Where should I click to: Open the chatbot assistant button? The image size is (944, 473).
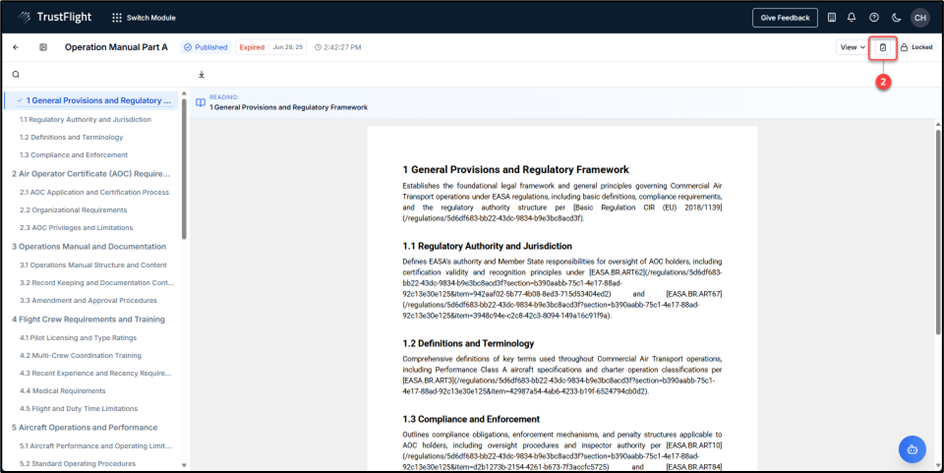(x=912, y=450)
